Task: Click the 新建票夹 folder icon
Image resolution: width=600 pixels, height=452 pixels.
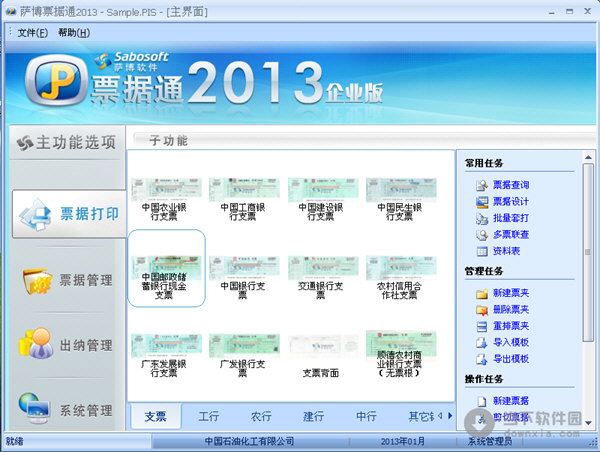Action: tap(482, 293)
